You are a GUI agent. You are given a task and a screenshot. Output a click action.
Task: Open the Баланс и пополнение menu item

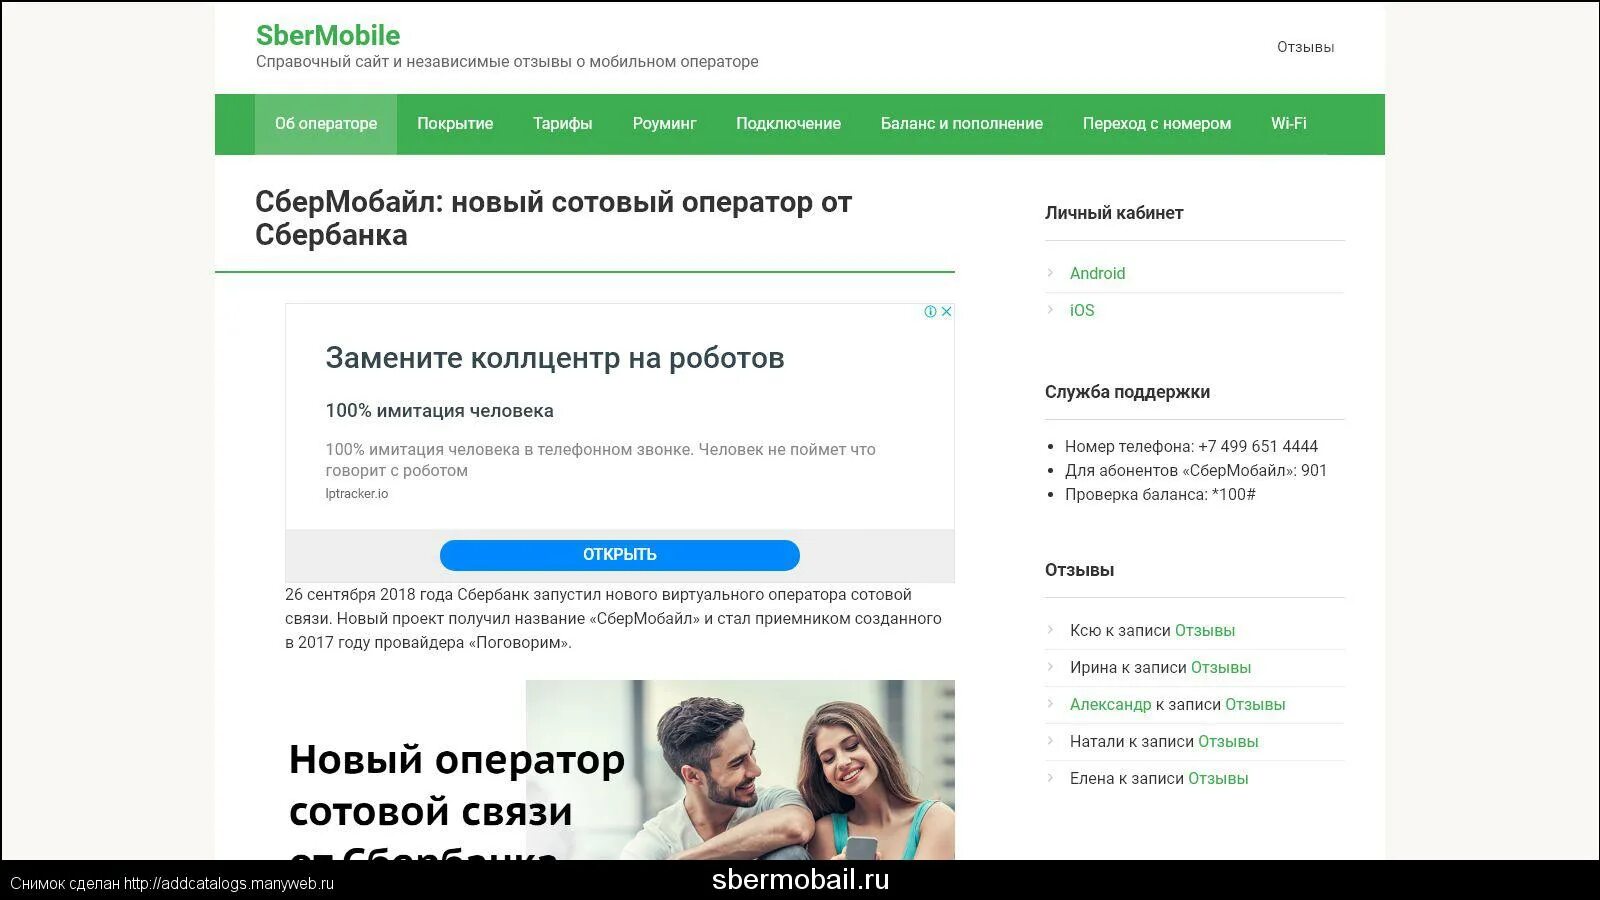pyautogui.click(x=962, y=124)
